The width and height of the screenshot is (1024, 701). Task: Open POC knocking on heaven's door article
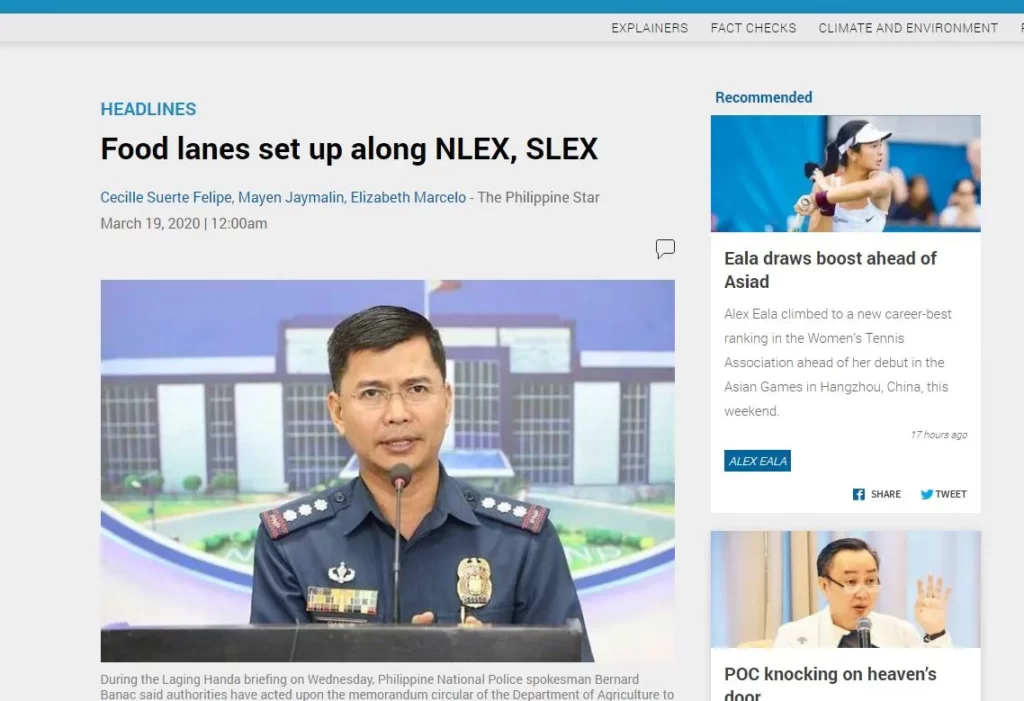pos(830,683)
